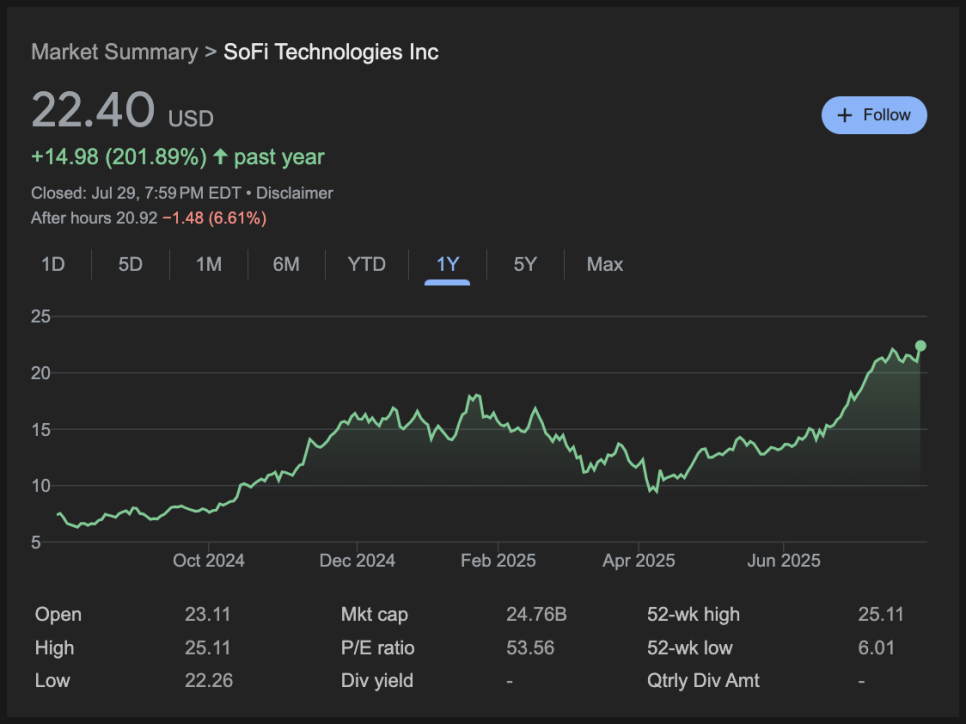This screenshot has height=724, width=966.
Task: Click the Dec 2024 axis label
Action: (357, 561)
